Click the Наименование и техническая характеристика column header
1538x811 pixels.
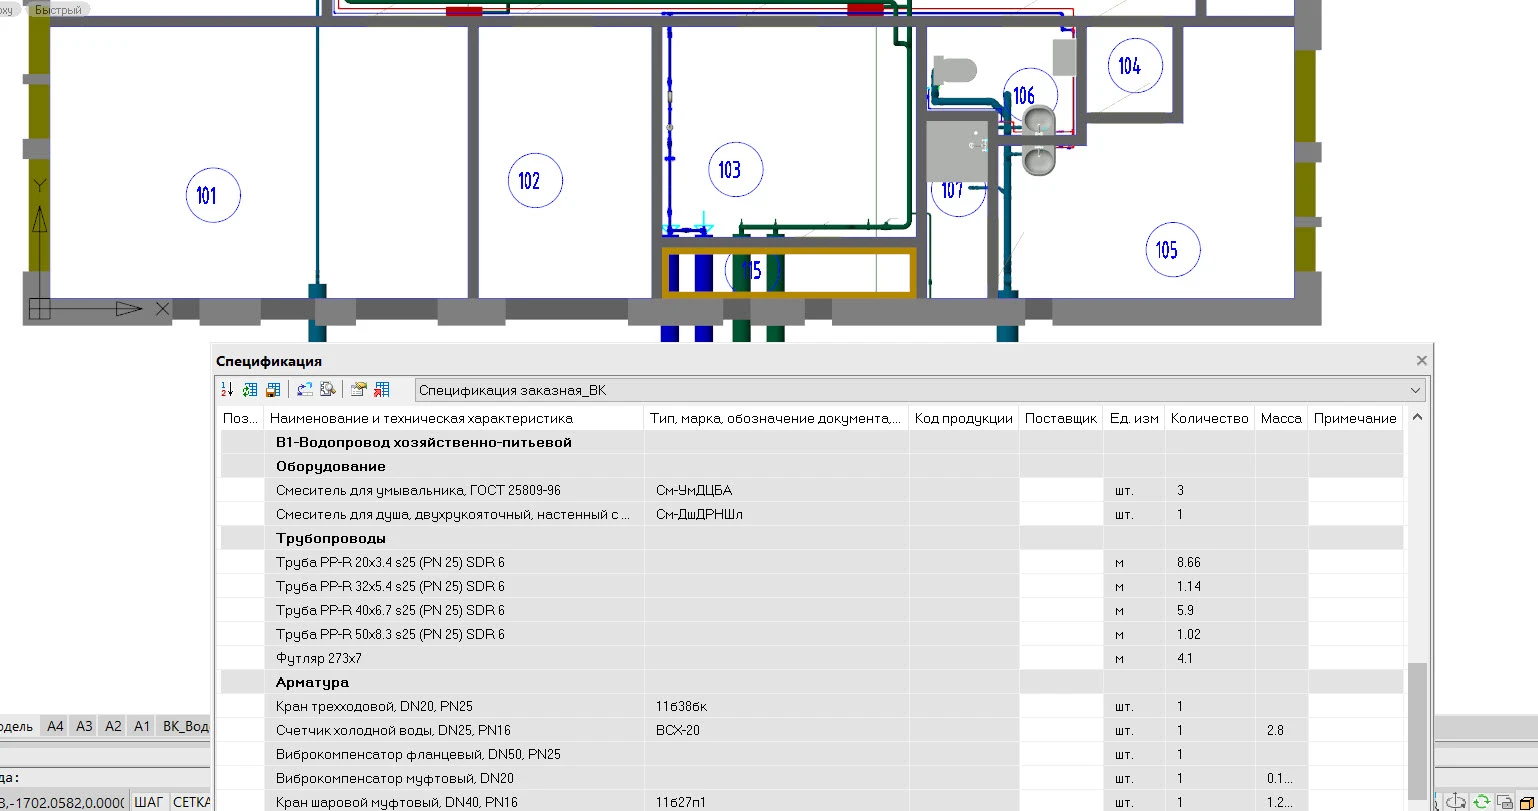tap(420, 418)
